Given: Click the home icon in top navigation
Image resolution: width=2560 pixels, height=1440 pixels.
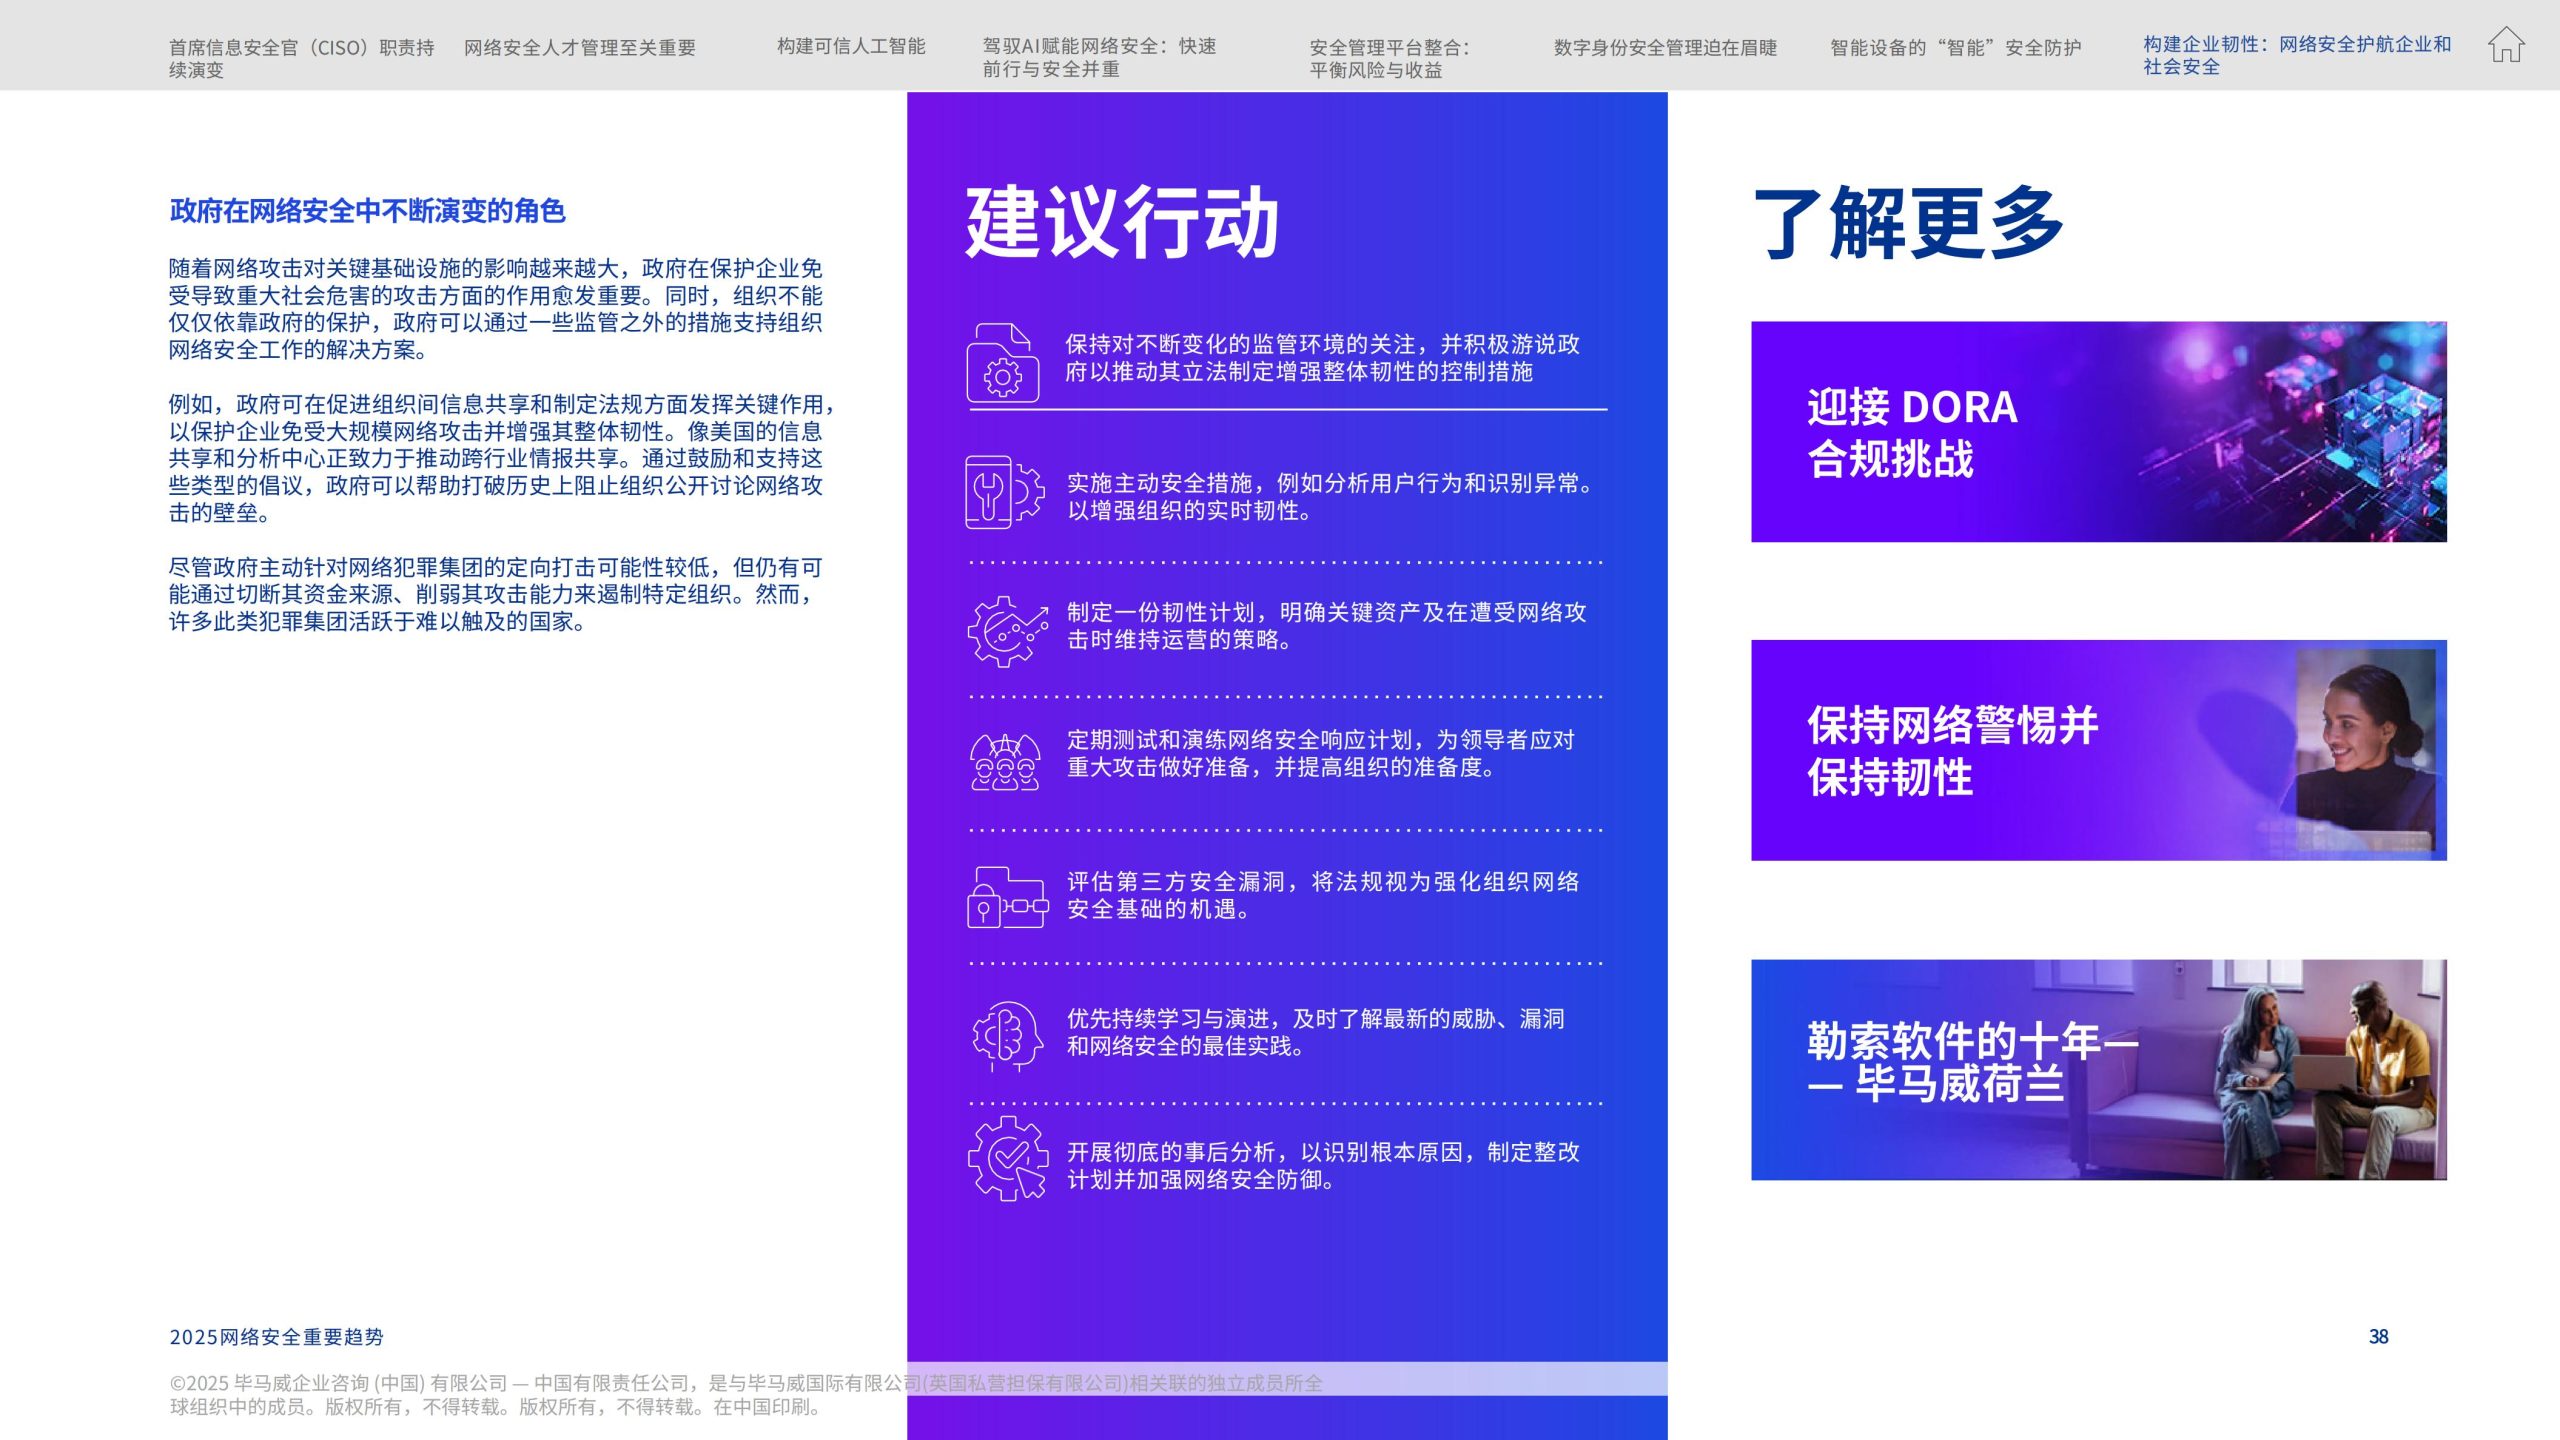Looking at the screenshot, I should click(x=2506, y=46).
